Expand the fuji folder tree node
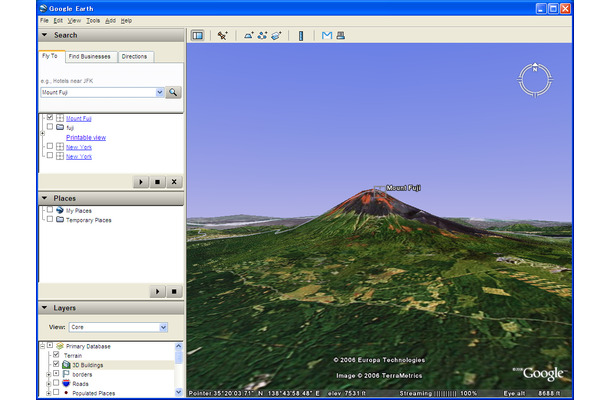 [42, 133]
